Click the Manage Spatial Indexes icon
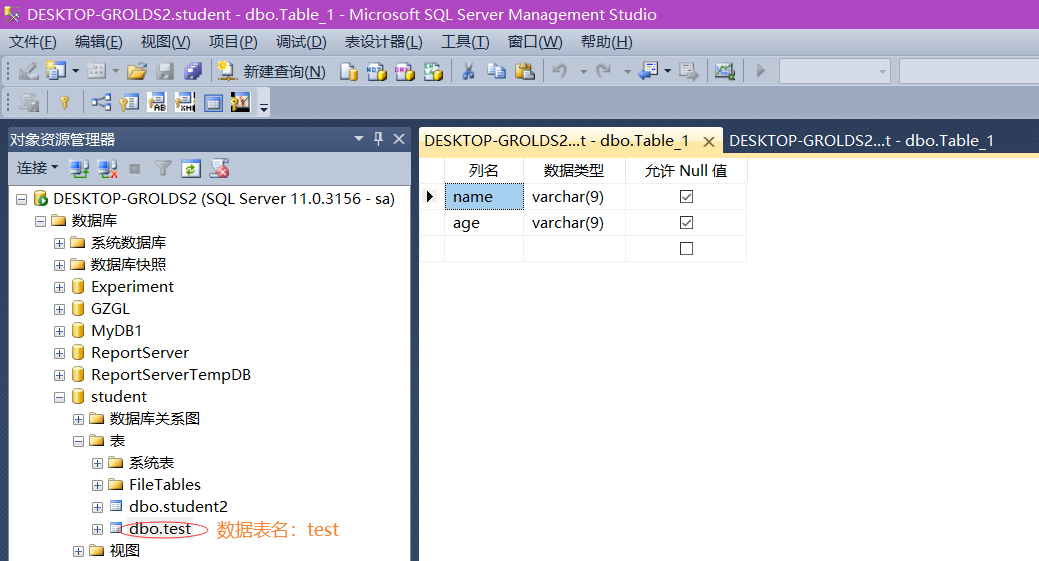1039x561 pixels. [x=241, y=103]
